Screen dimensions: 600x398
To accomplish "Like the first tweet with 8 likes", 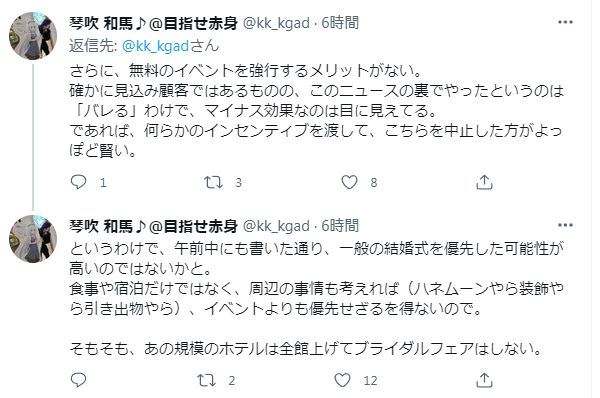I will click(x=349, y=183).
